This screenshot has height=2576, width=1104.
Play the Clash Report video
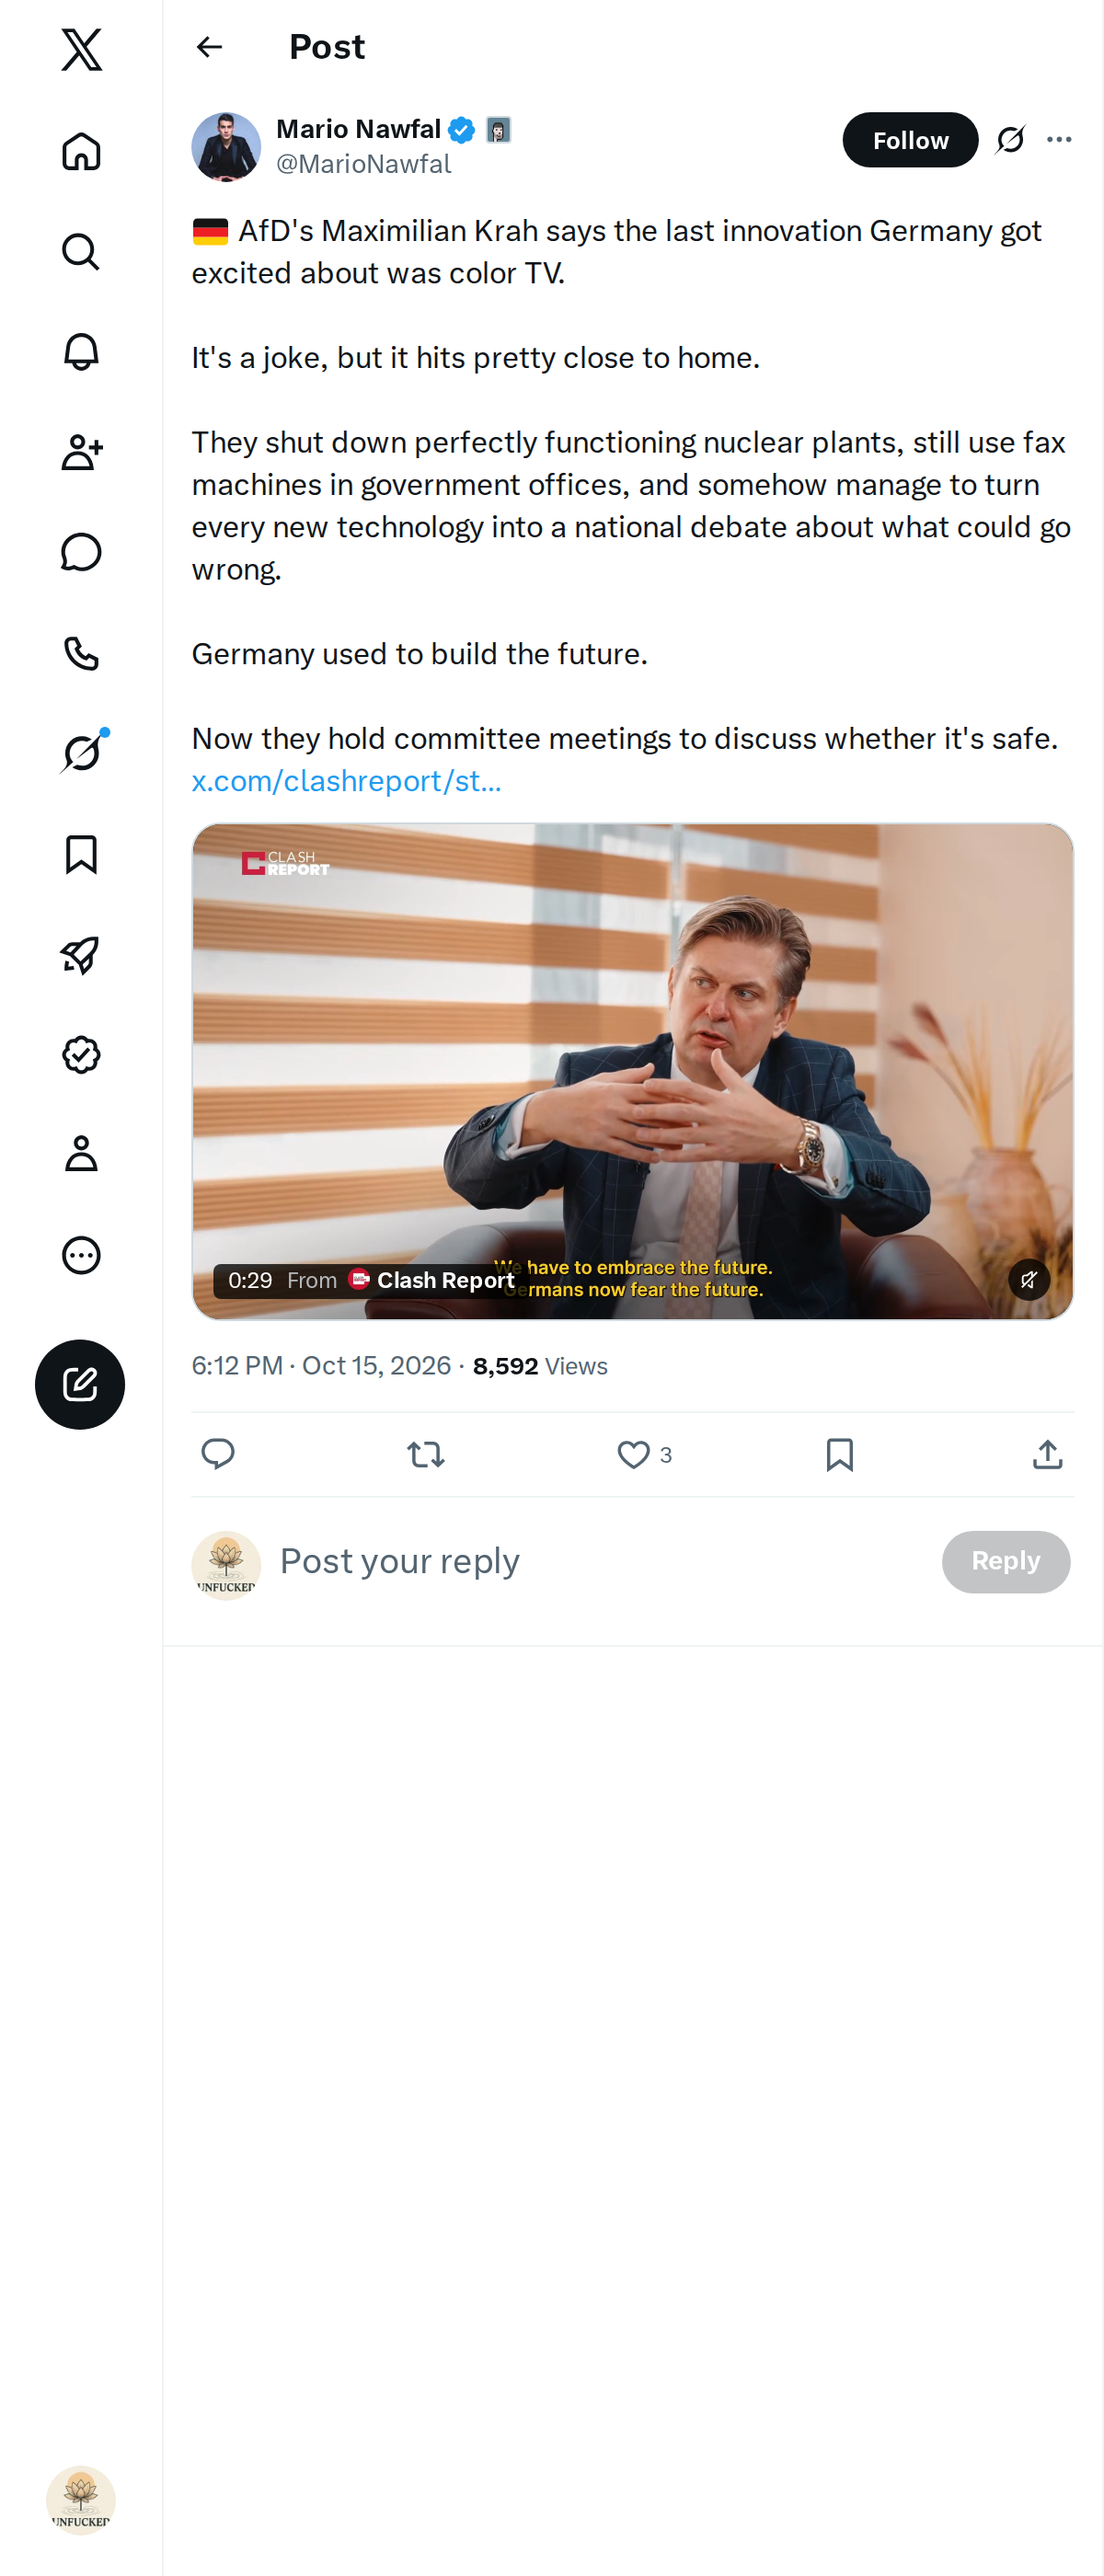pyautogui.click(x=632, y=1071)
